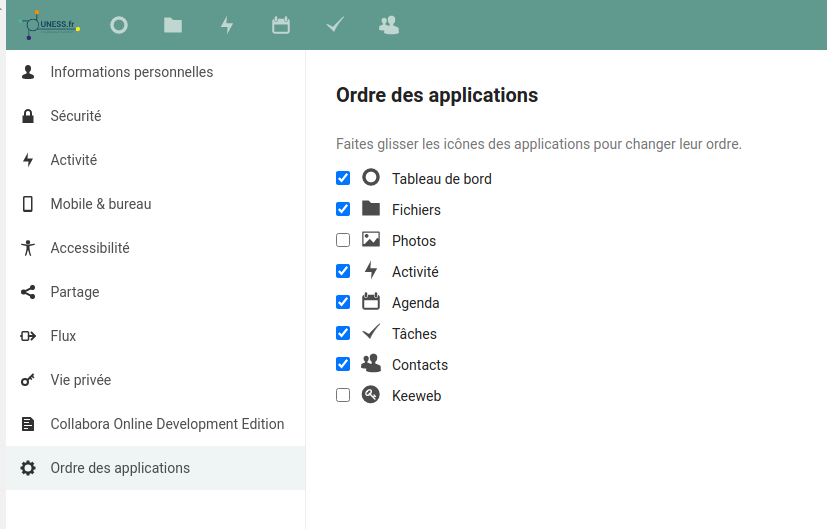Select Accessibilité in the sidebar
This screenshot has height=529, width=827.
click(90, 248)
